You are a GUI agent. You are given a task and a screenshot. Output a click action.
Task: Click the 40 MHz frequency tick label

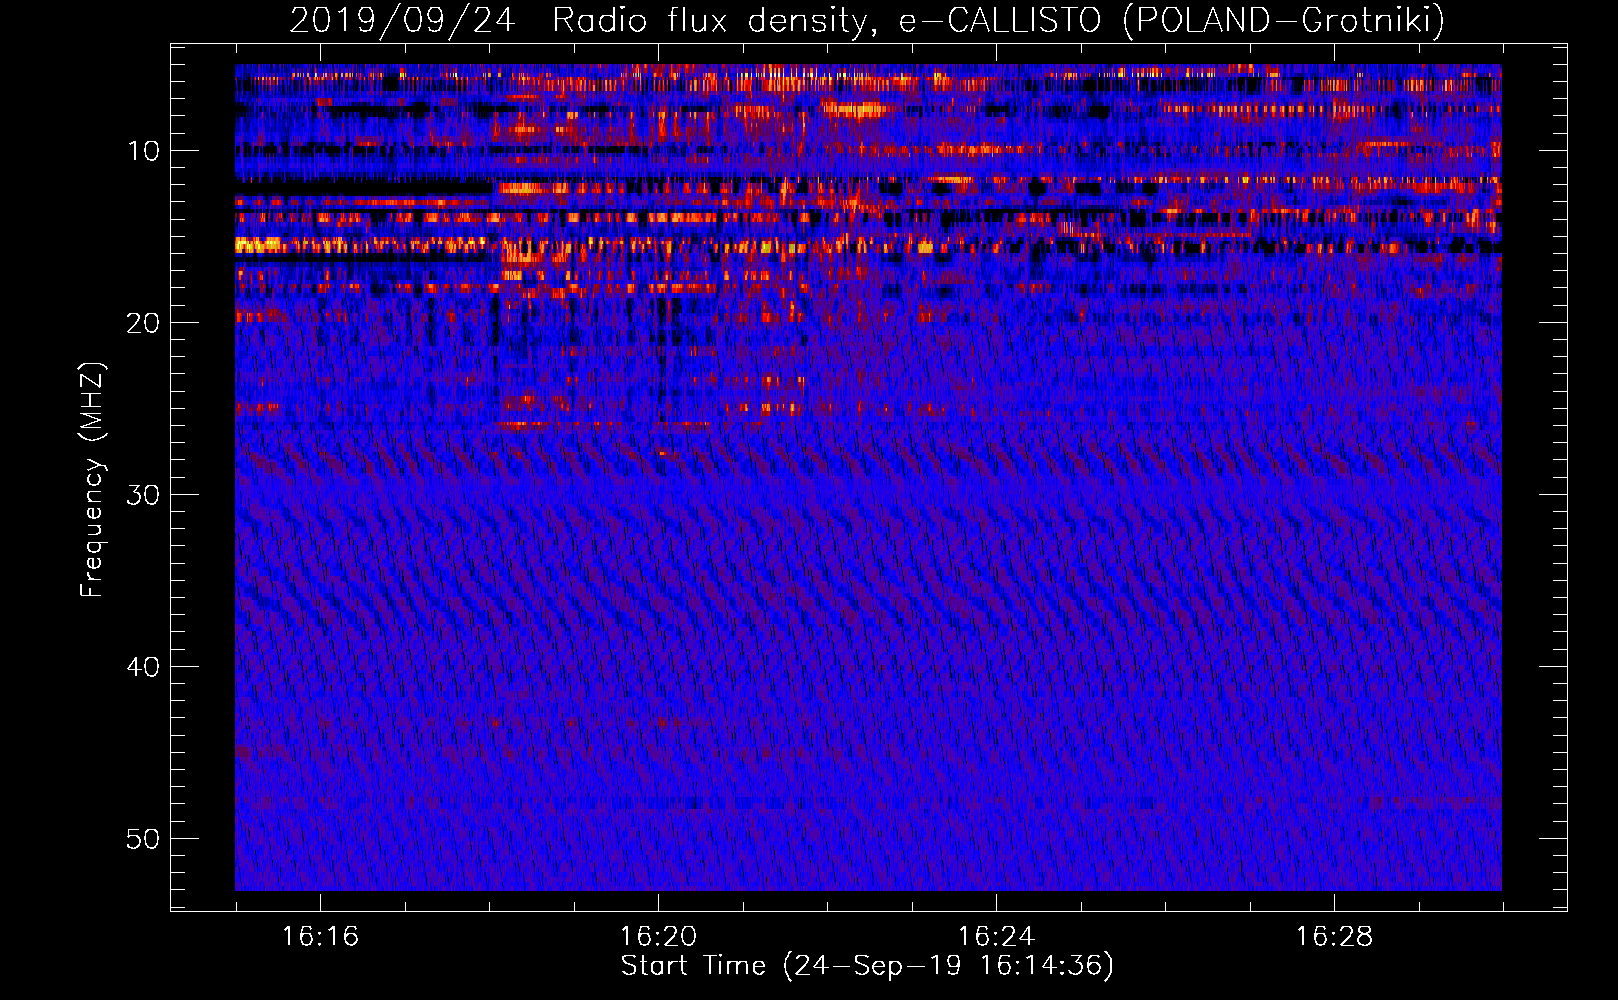click(x=144, y=667)
